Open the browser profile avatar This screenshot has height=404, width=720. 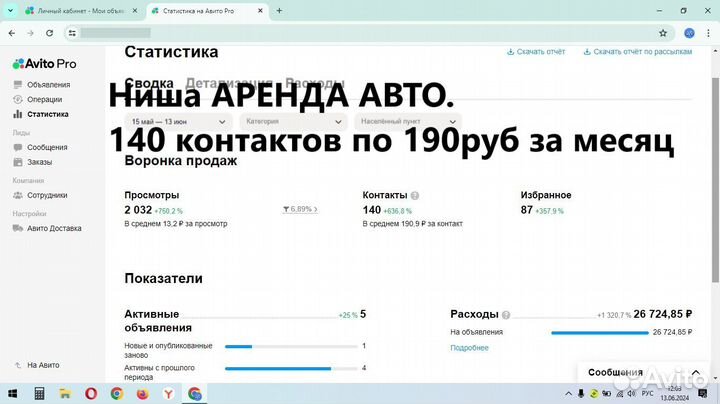pyautogui.click(x=689, y=33)
